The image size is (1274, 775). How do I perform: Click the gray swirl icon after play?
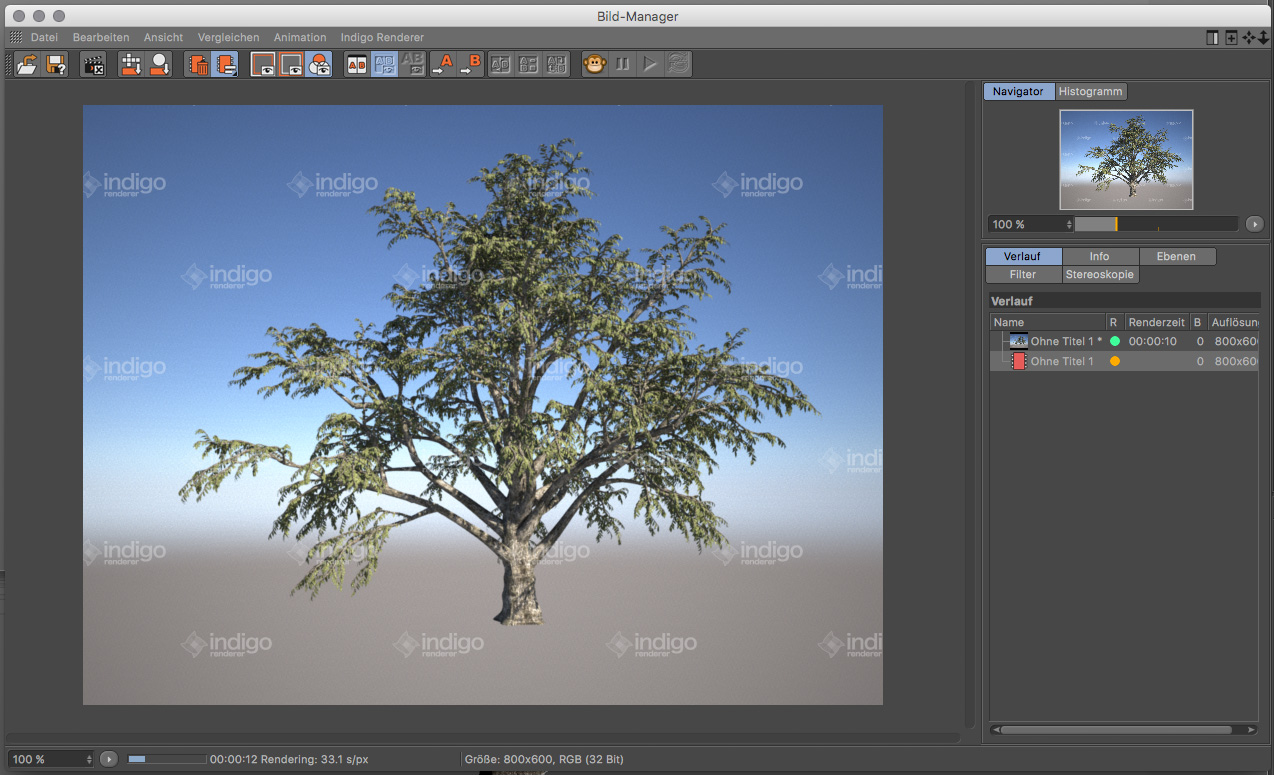[x=678, y=65]
